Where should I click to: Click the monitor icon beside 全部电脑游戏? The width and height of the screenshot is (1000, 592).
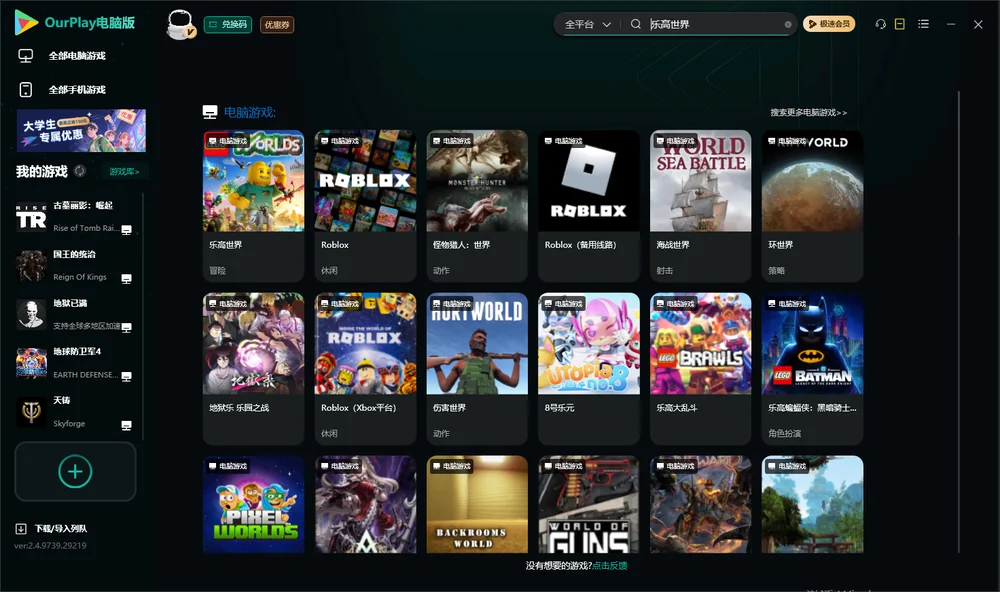click(26, 56)
